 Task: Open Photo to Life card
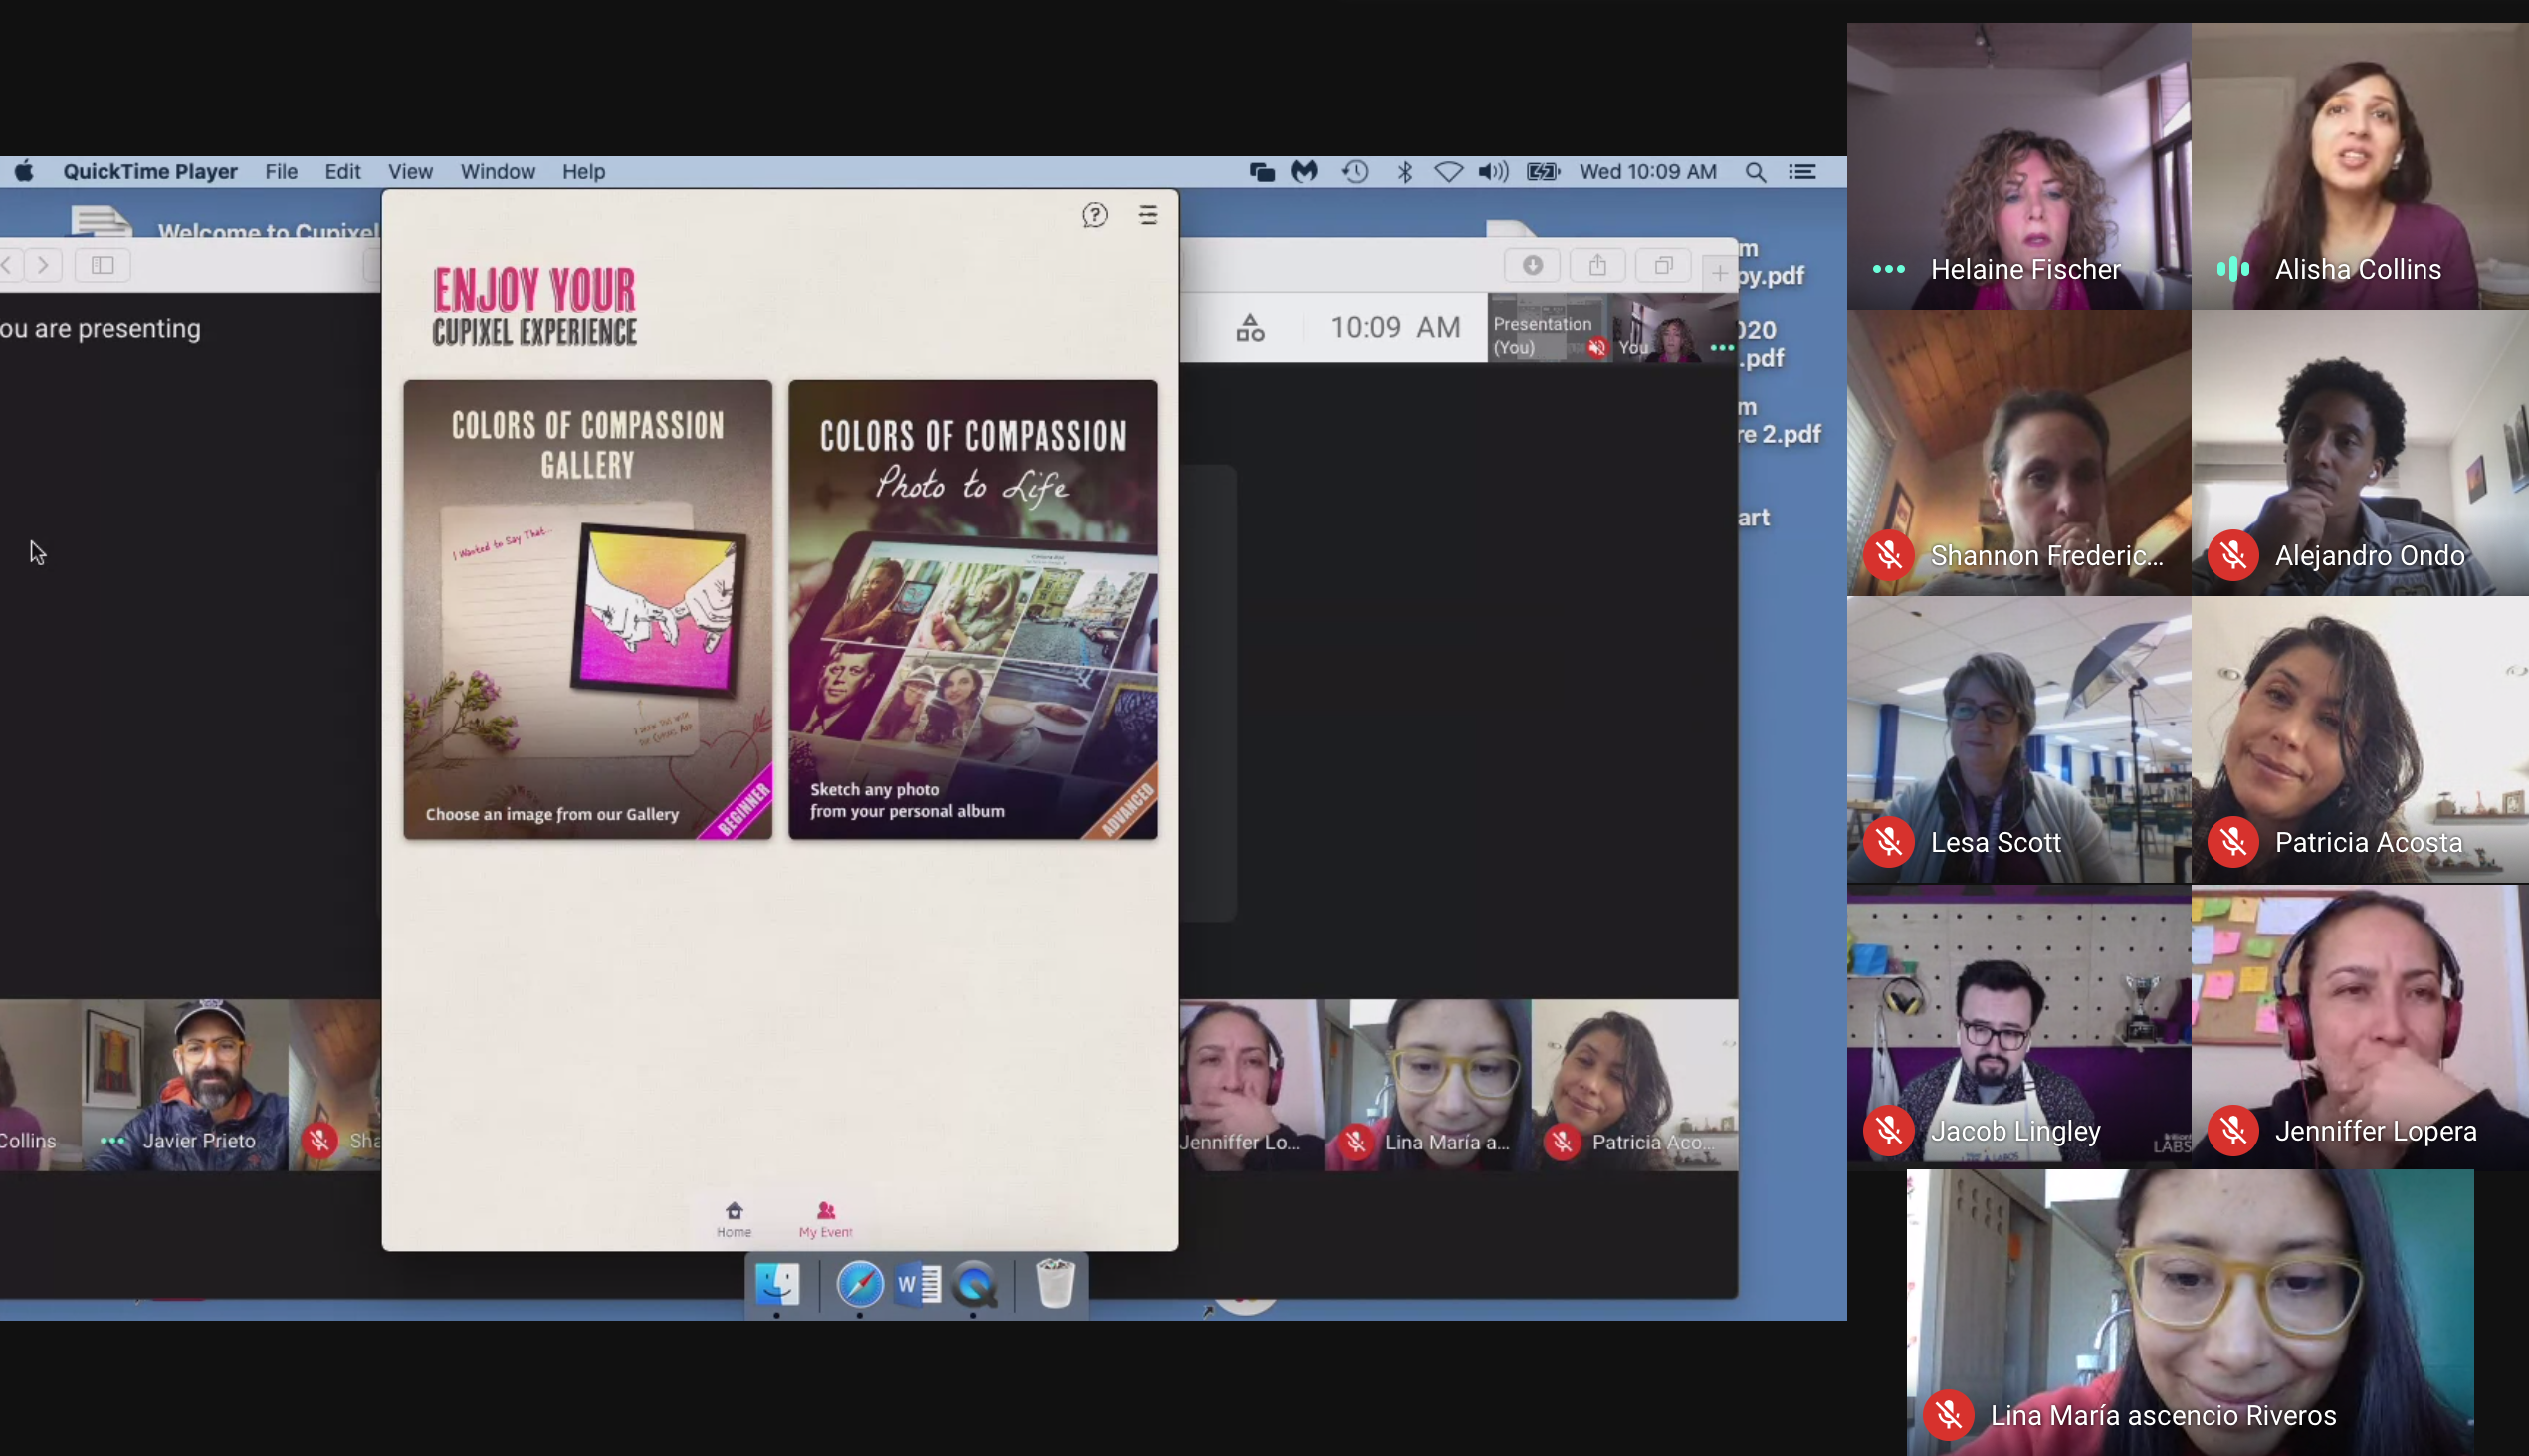pyautogui.click(x=972, y=609)
